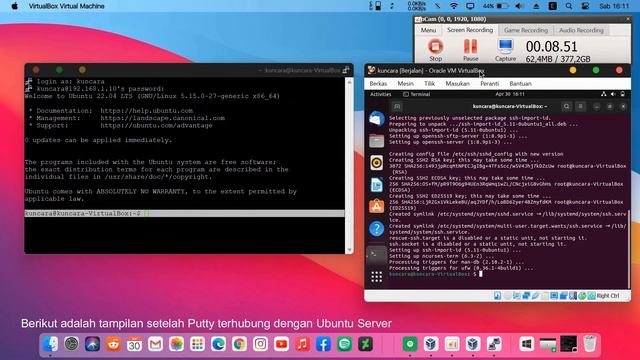This screenshot has height=360, width=640.
Task: Switch to Game Recording tab
Action: click(526, 30)
